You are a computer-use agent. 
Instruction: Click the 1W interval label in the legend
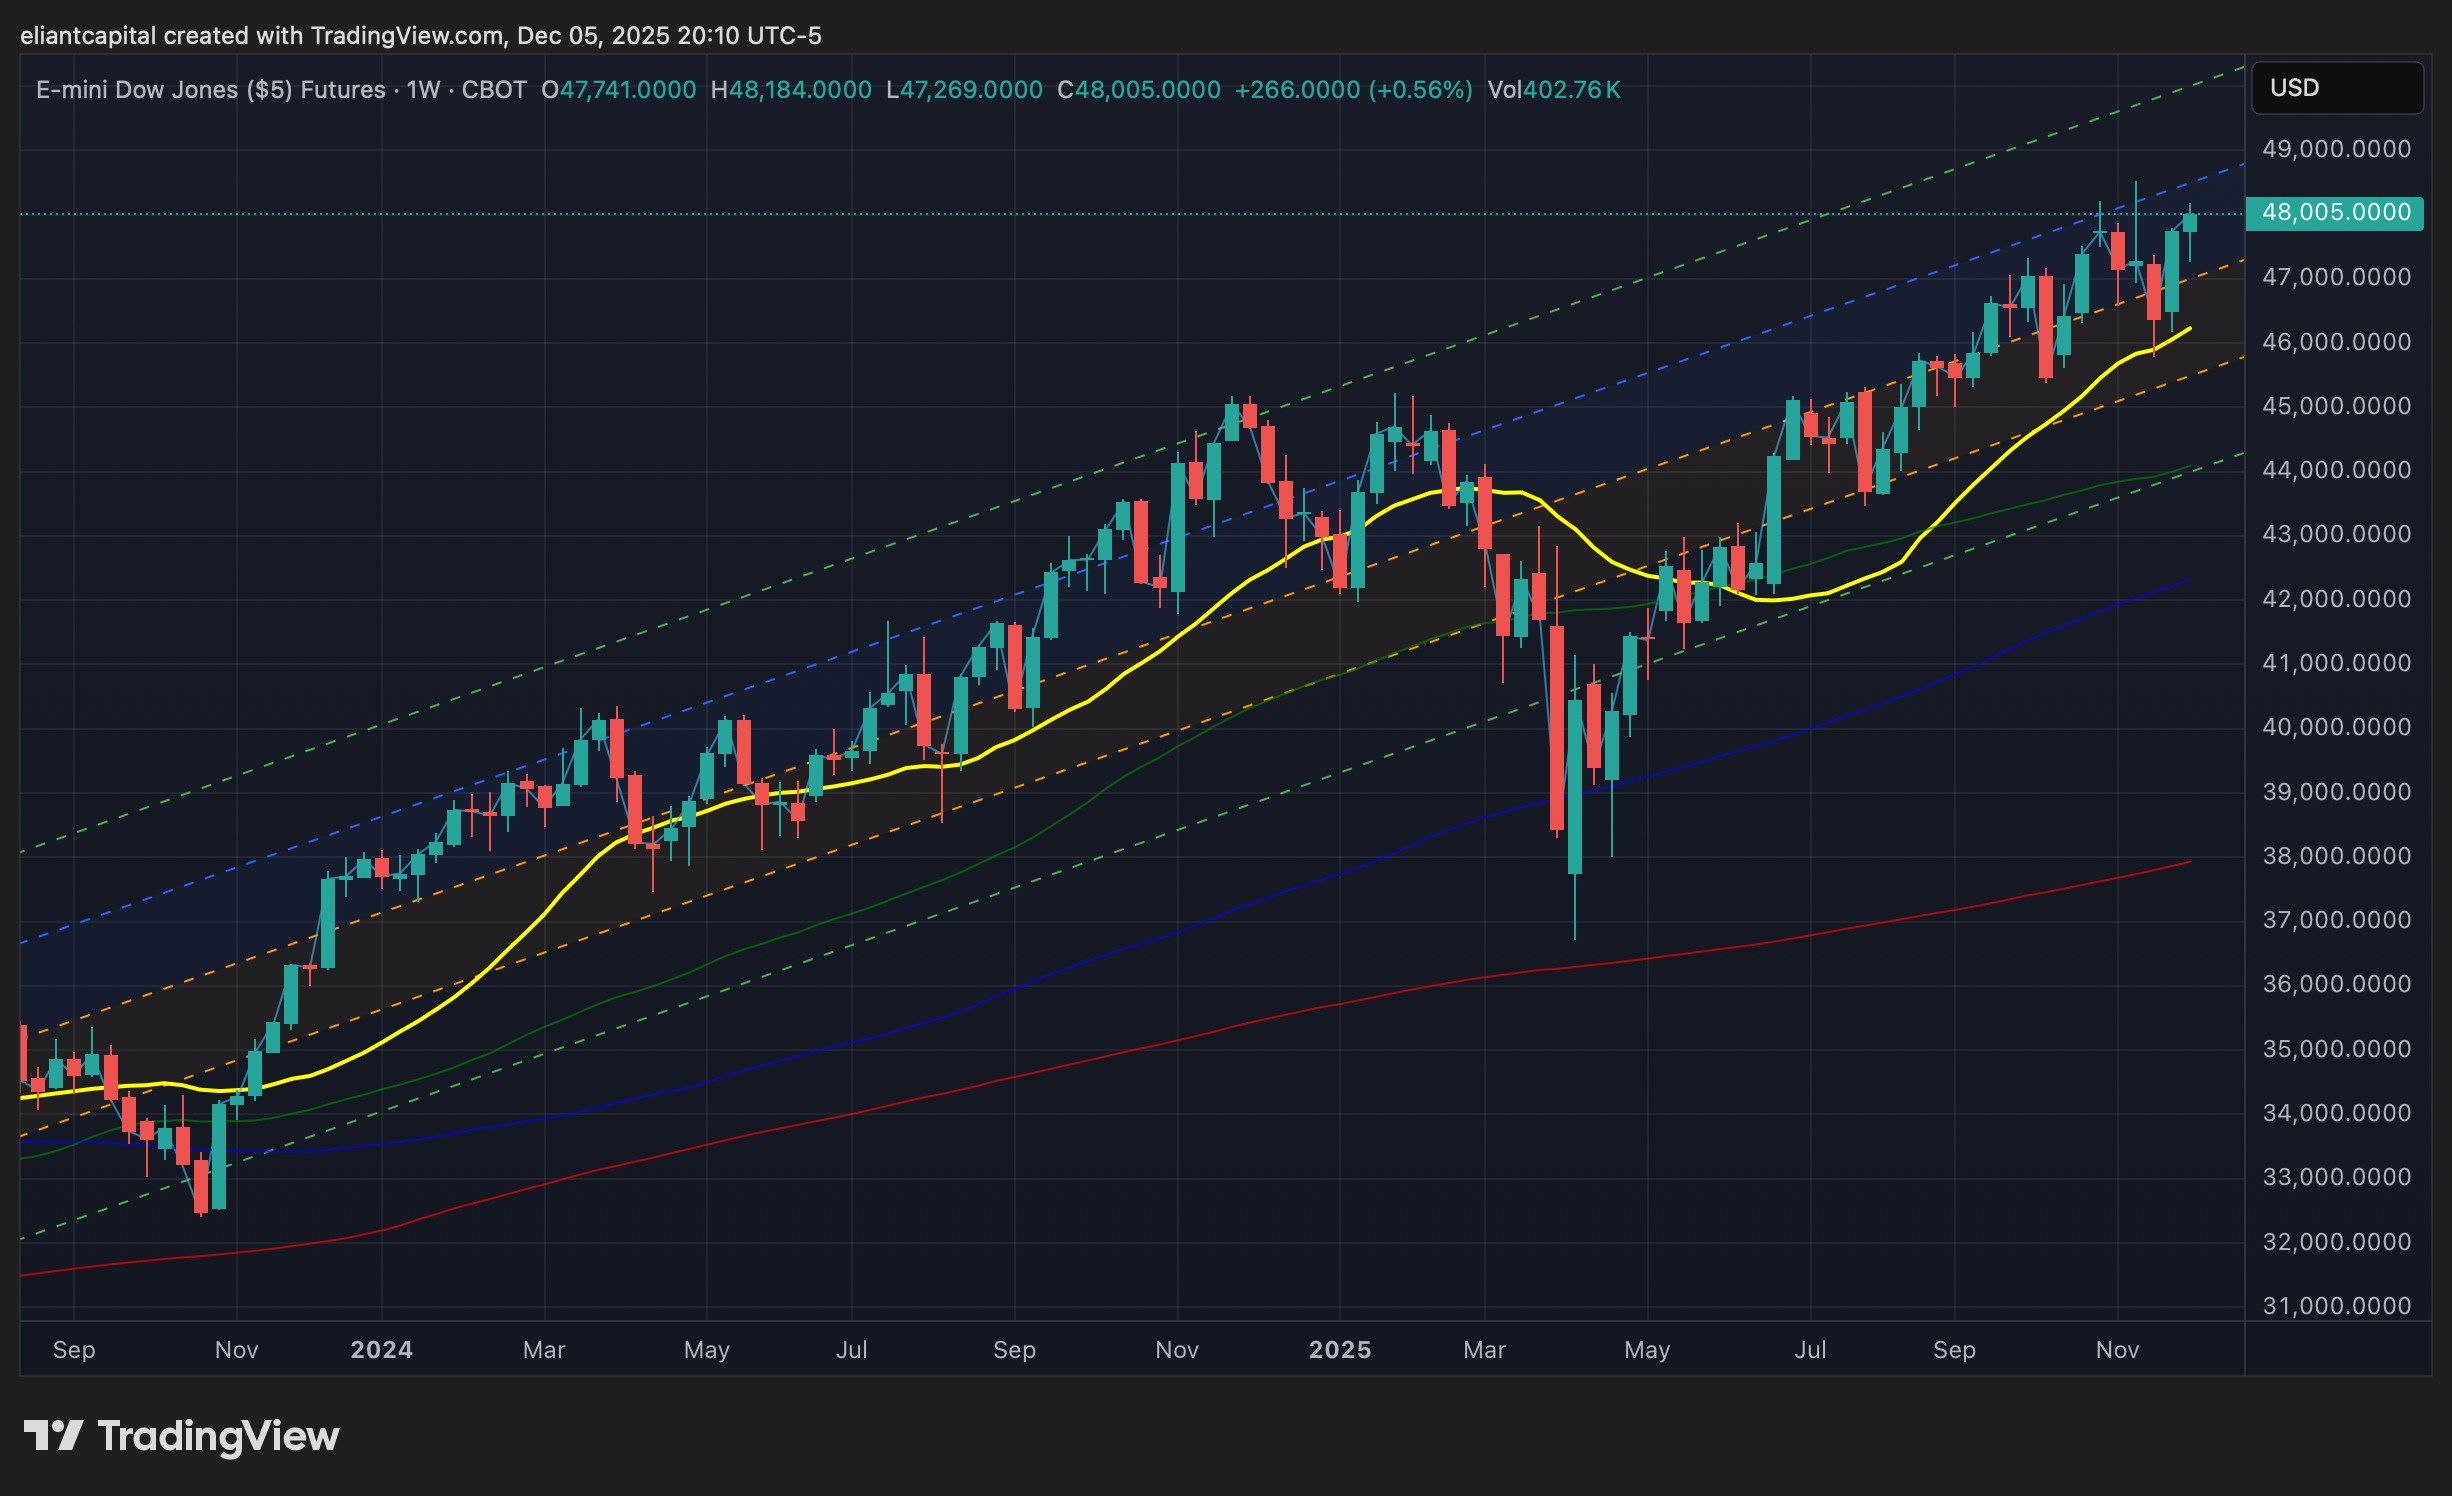point(423,90)
